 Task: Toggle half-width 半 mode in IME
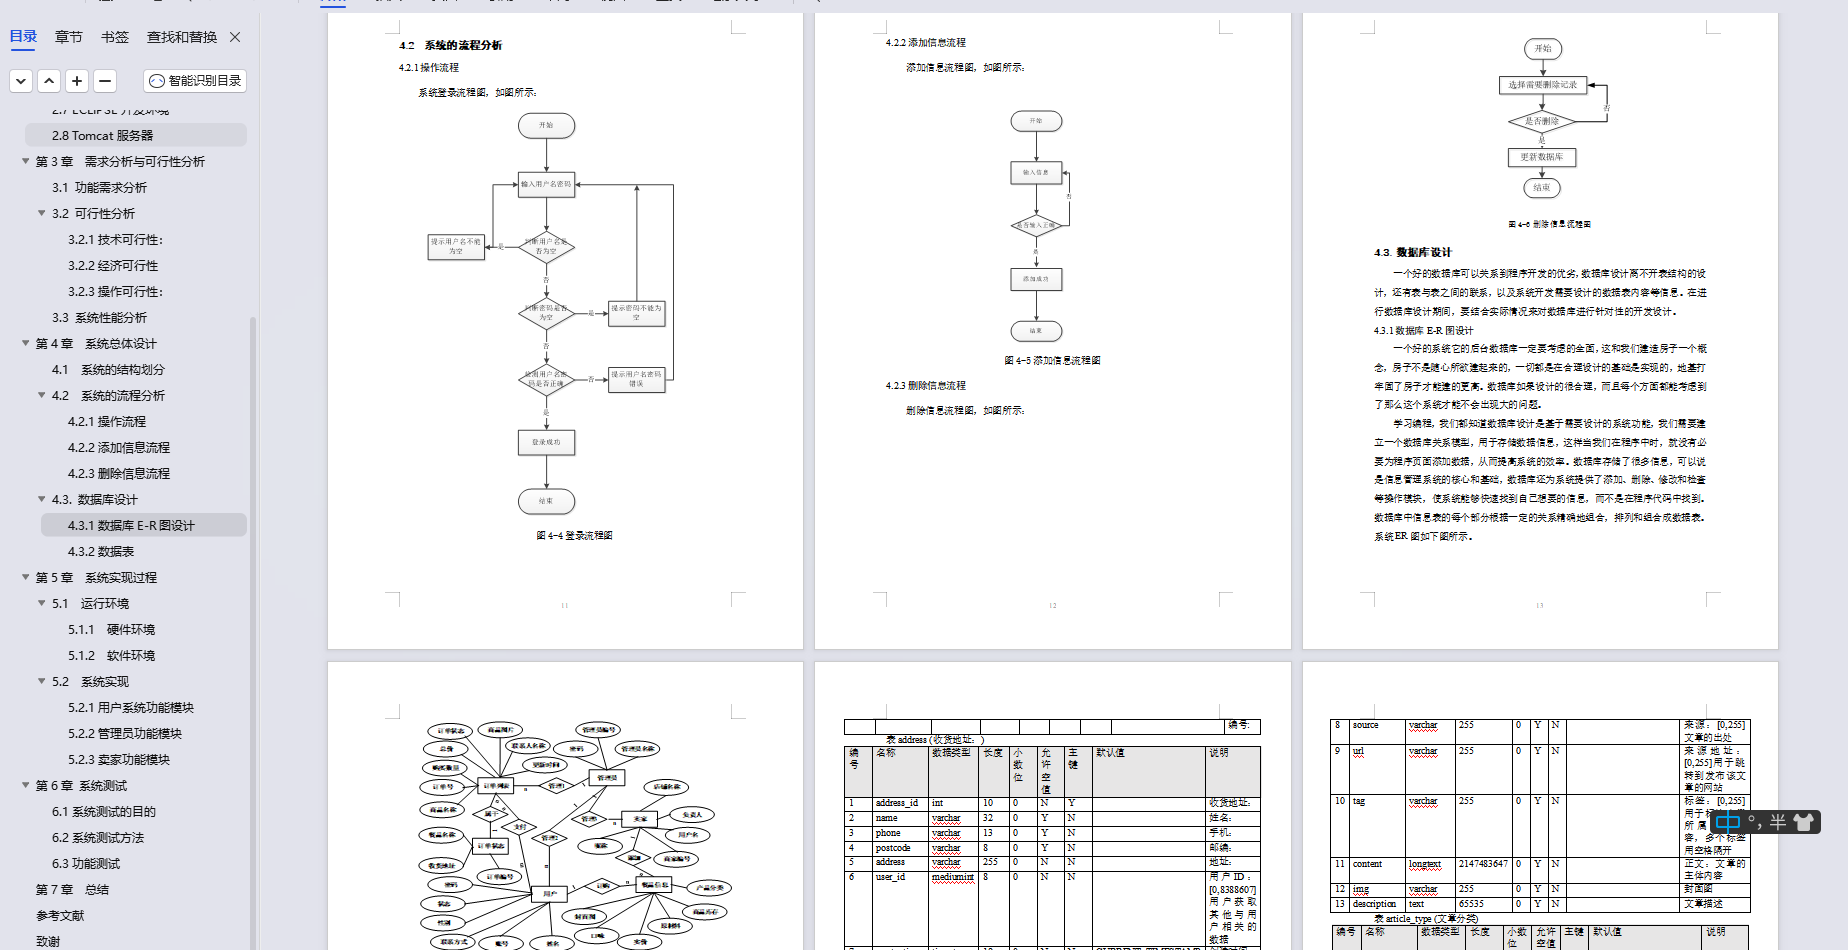(x=1778, y=822)
